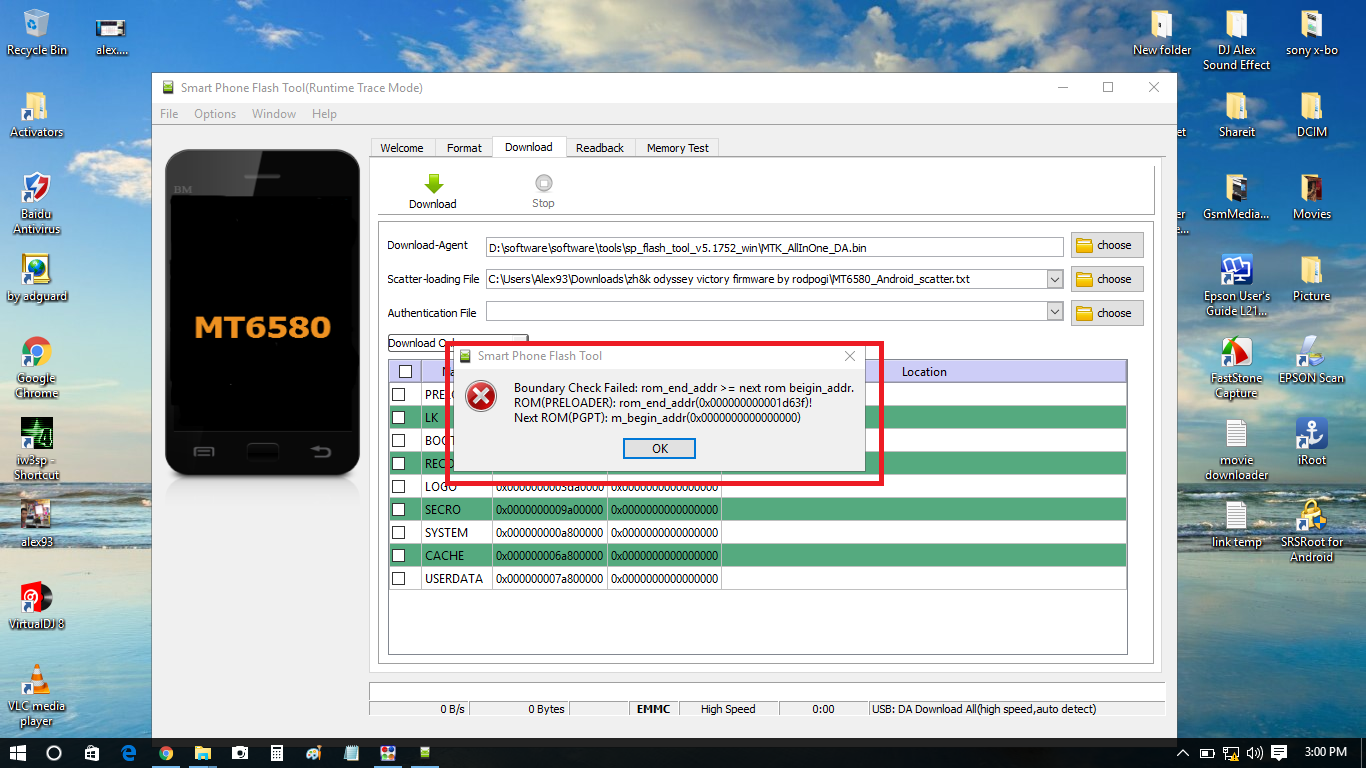The width and height of the screenshot is (1366, 768).
Task: Click the High Speed status entry
Action: pyautogui.click(x=728, y=709)
